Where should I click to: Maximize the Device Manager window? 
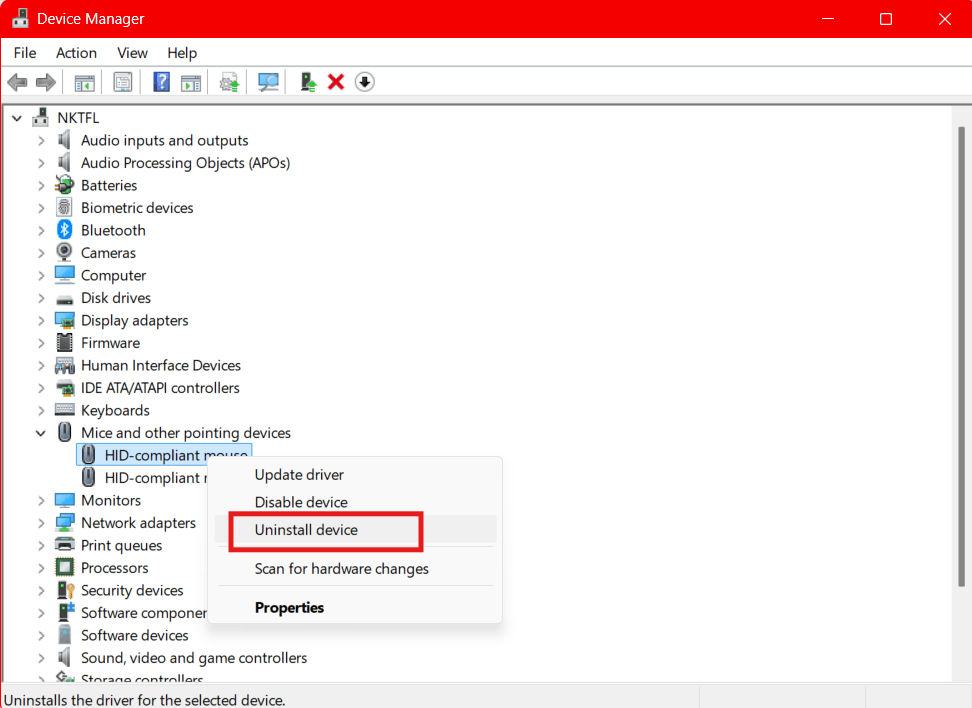[x=886, y=19]
